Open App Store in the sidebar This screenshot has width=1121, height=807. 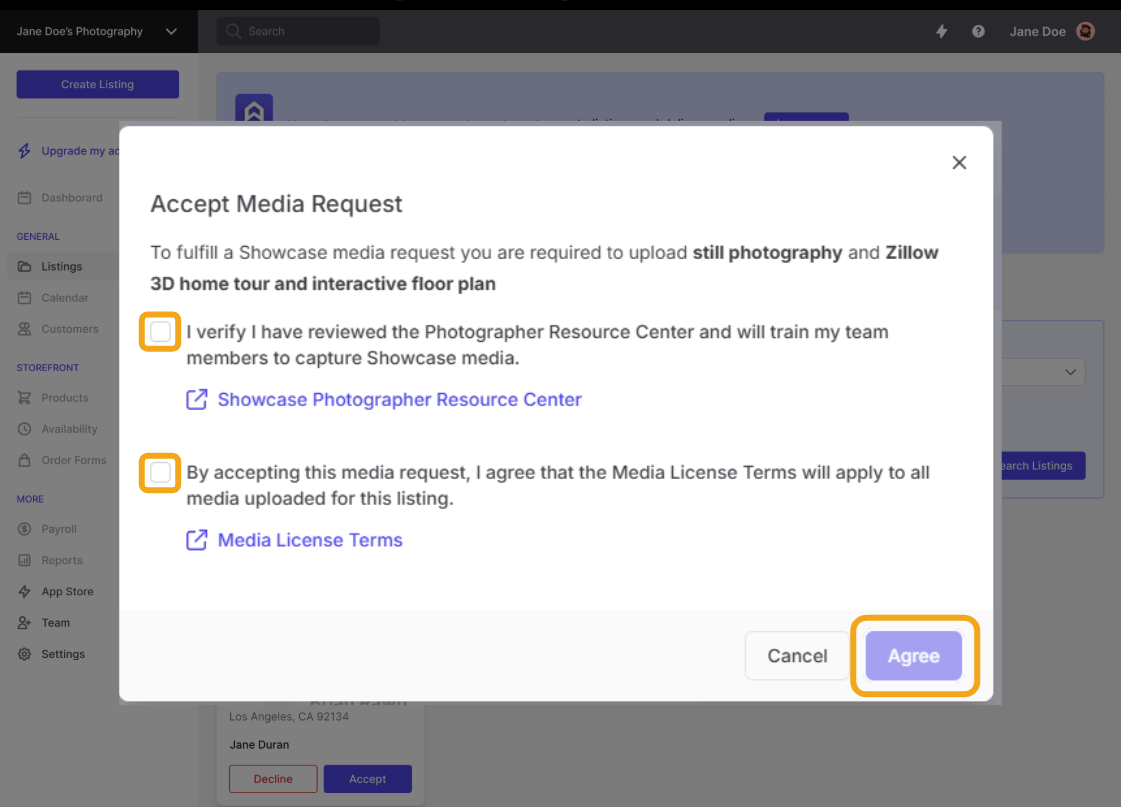pos(67,591)
